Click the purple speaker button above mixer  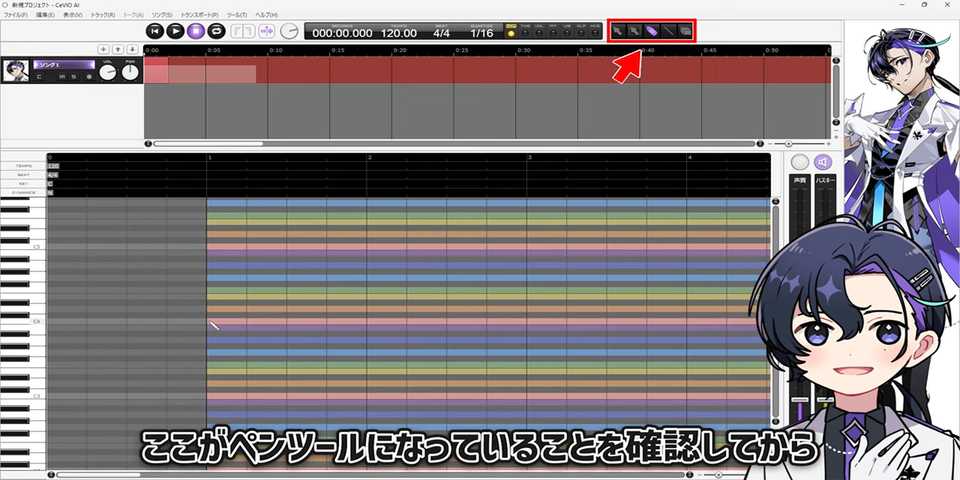(x=823, y=162)
